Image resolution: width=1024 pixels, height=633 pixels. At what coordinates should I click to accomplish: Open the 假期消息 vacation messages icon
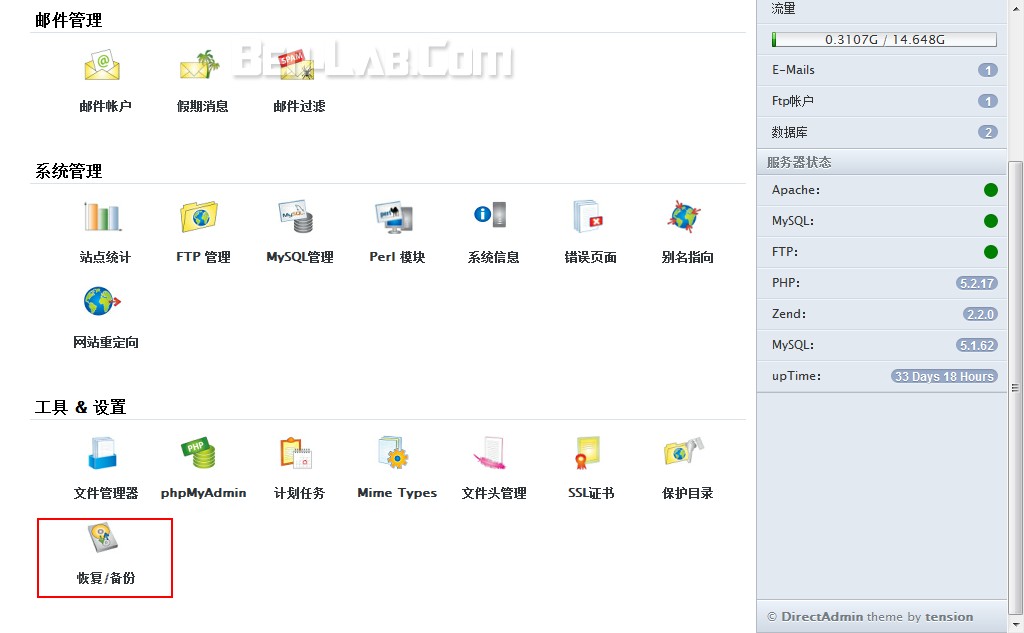tap(199, 65)
